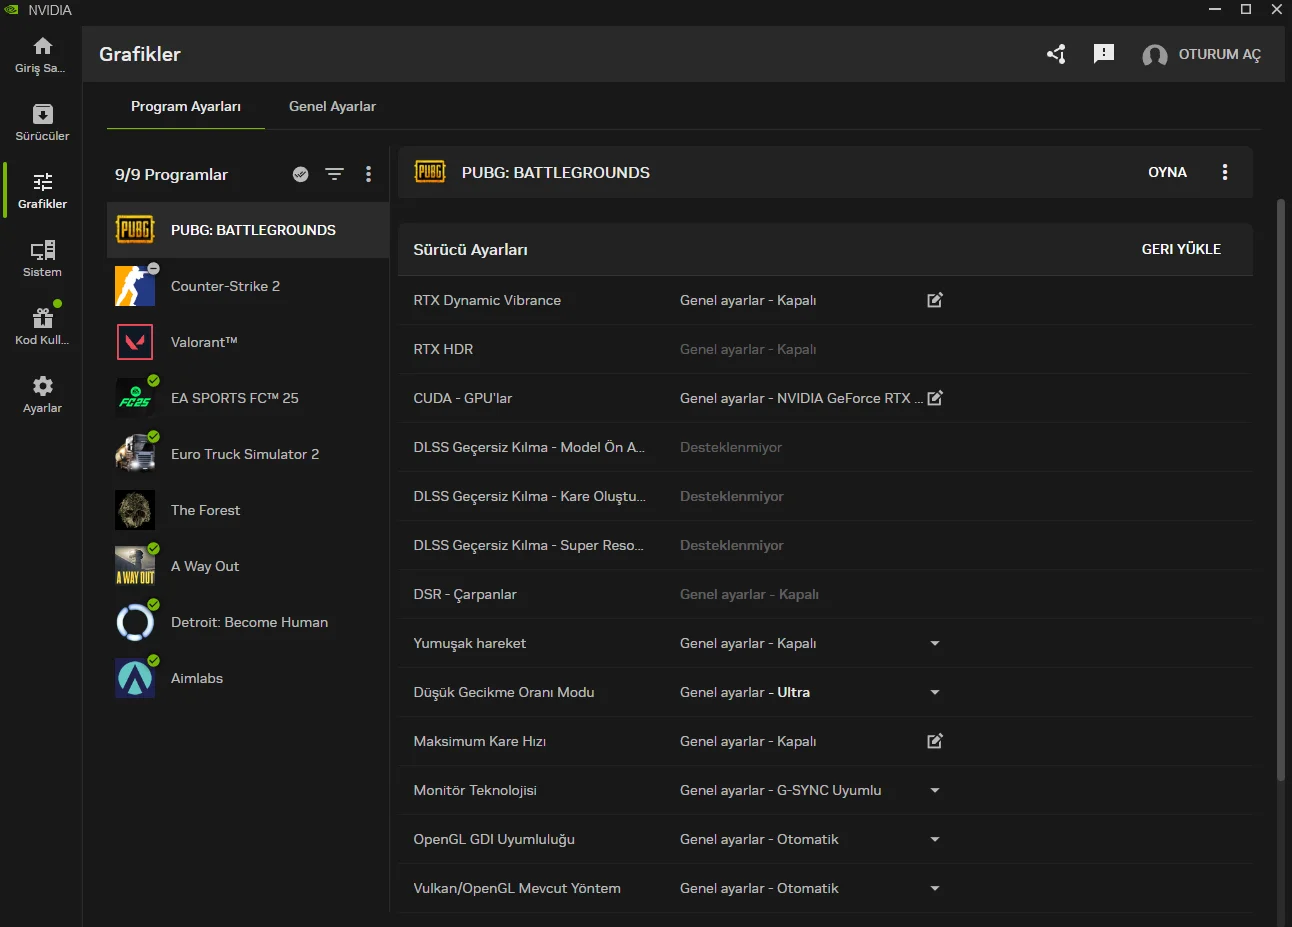This screenshot has height=927, width=1292.
Task: Toggle the optimized programs checkmark filter
Action: (x=300, y=174)
